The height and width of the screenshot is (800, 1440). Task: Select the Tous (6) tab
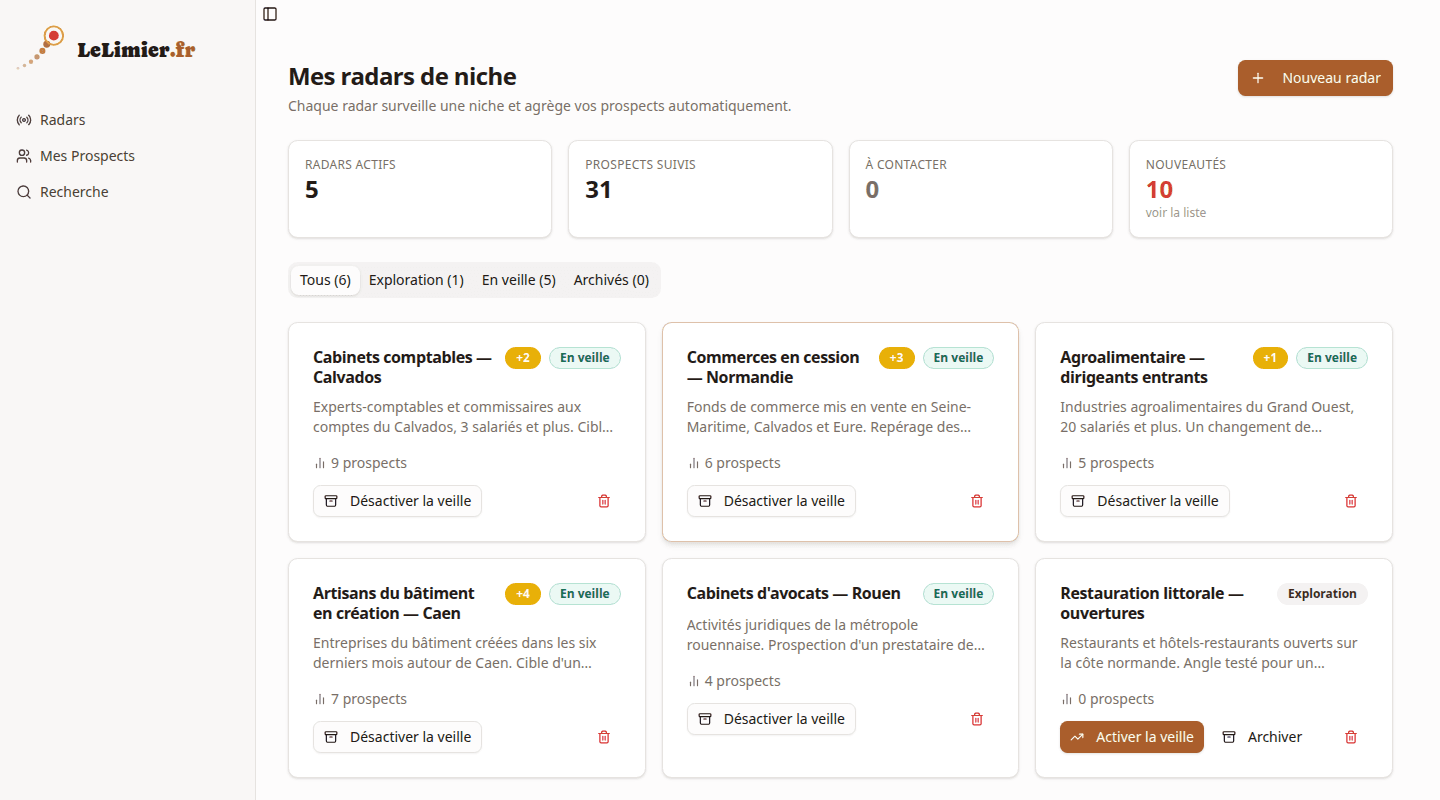click(x=325, y=280)
